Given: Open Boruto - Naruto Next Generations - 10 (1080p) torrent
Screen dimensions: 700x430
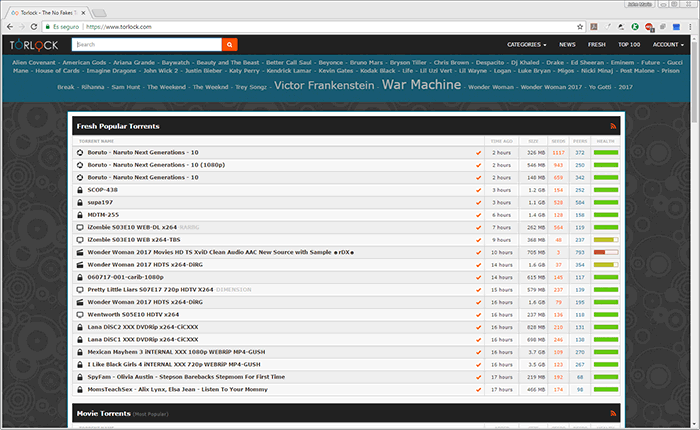Looking at the screenshot, I should click(156, 165).
